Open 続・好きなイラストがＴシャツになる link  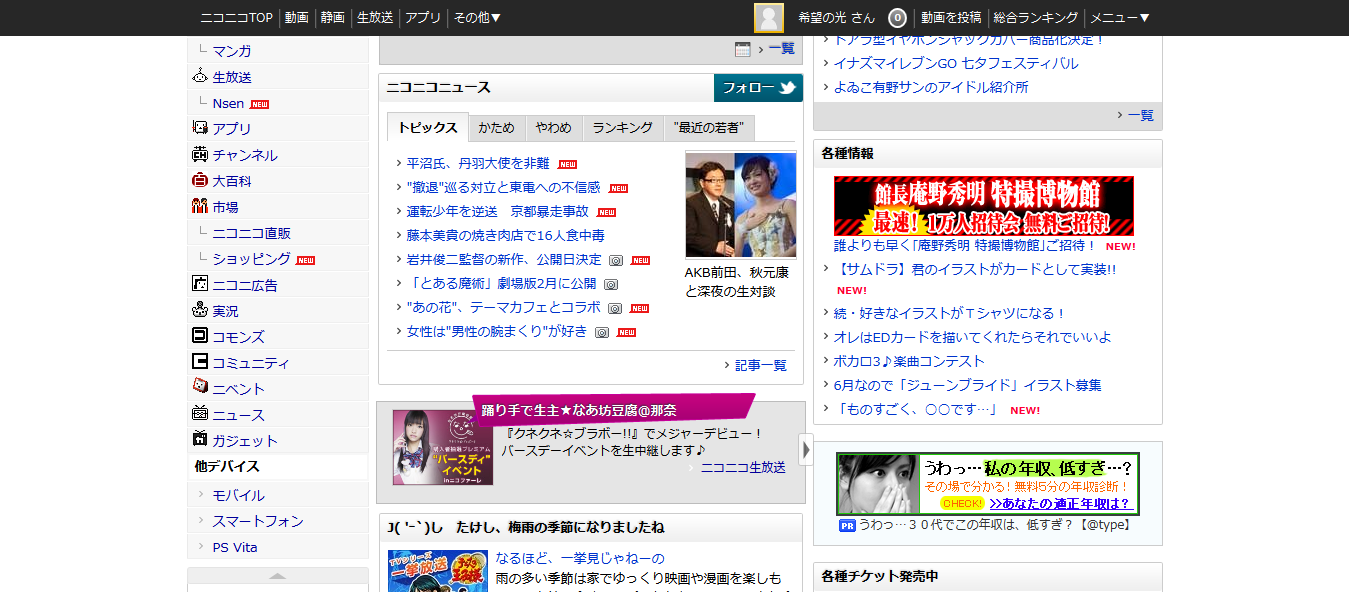pyautogui.click(x=951, y=313)
